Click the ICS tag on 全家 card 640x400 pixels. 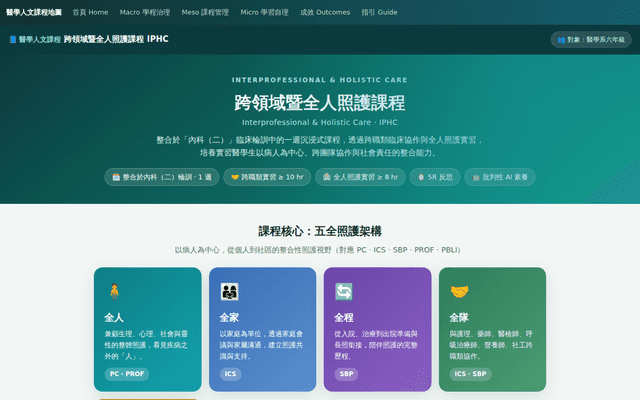pos(230,374)
